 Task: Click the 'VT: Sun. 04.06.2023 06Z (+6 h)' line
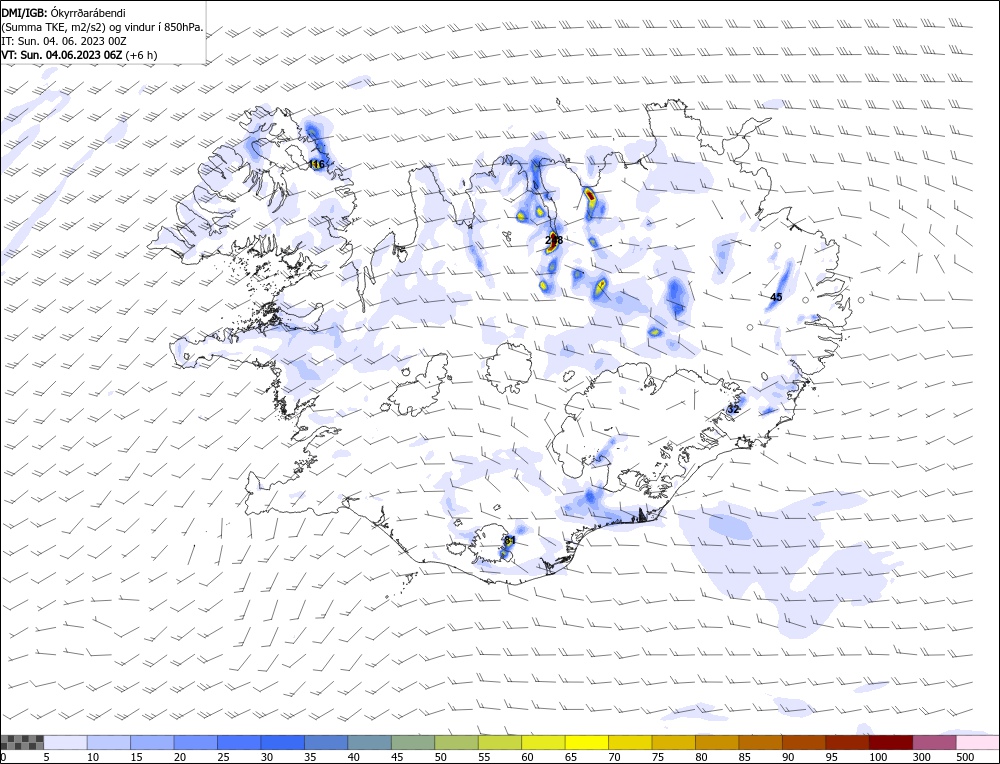pos(80,55)
